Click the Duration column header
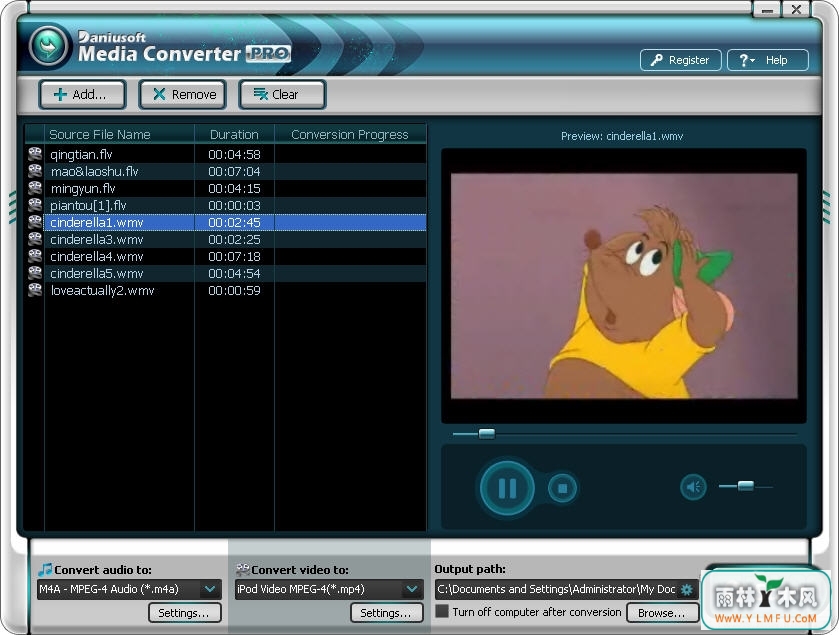The width and height of the screenshot is (839, 635). pos(234,134)
